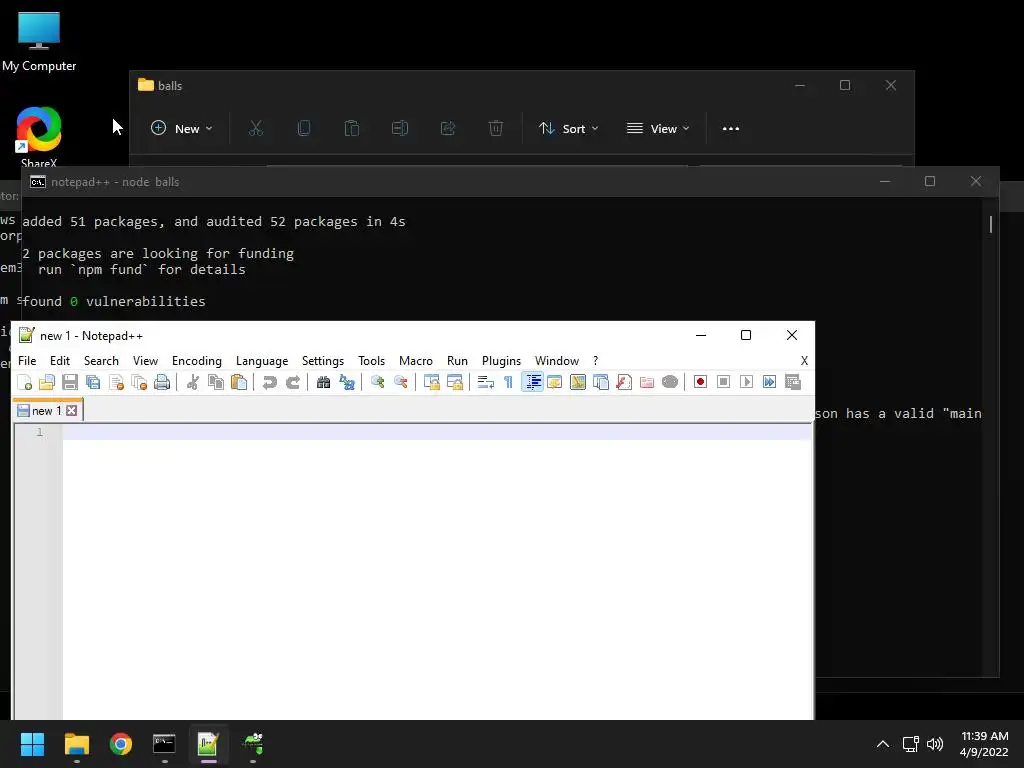Image resolution: width=1024 pixels, height=768 pixels.
Task: Redo the action in Notepad++ toolbar
Action: (x=293, y=383)
